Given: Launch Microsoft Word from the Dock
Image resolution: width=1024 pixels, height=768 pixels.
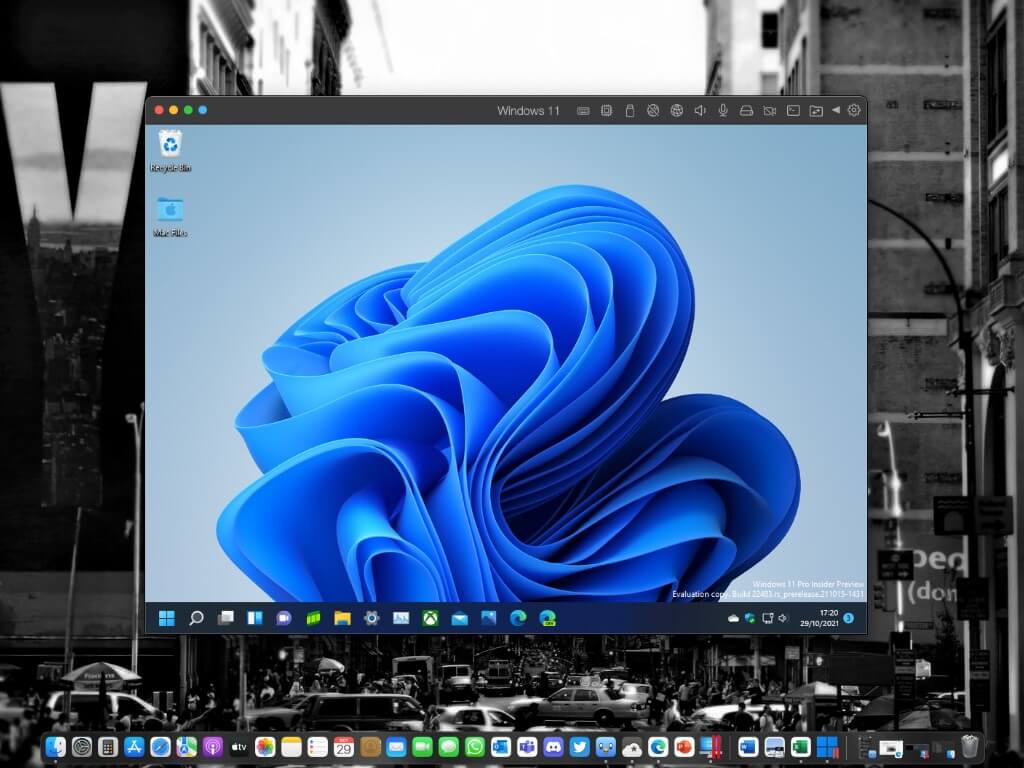Looking at the screenshot, I should click(748, 746).
